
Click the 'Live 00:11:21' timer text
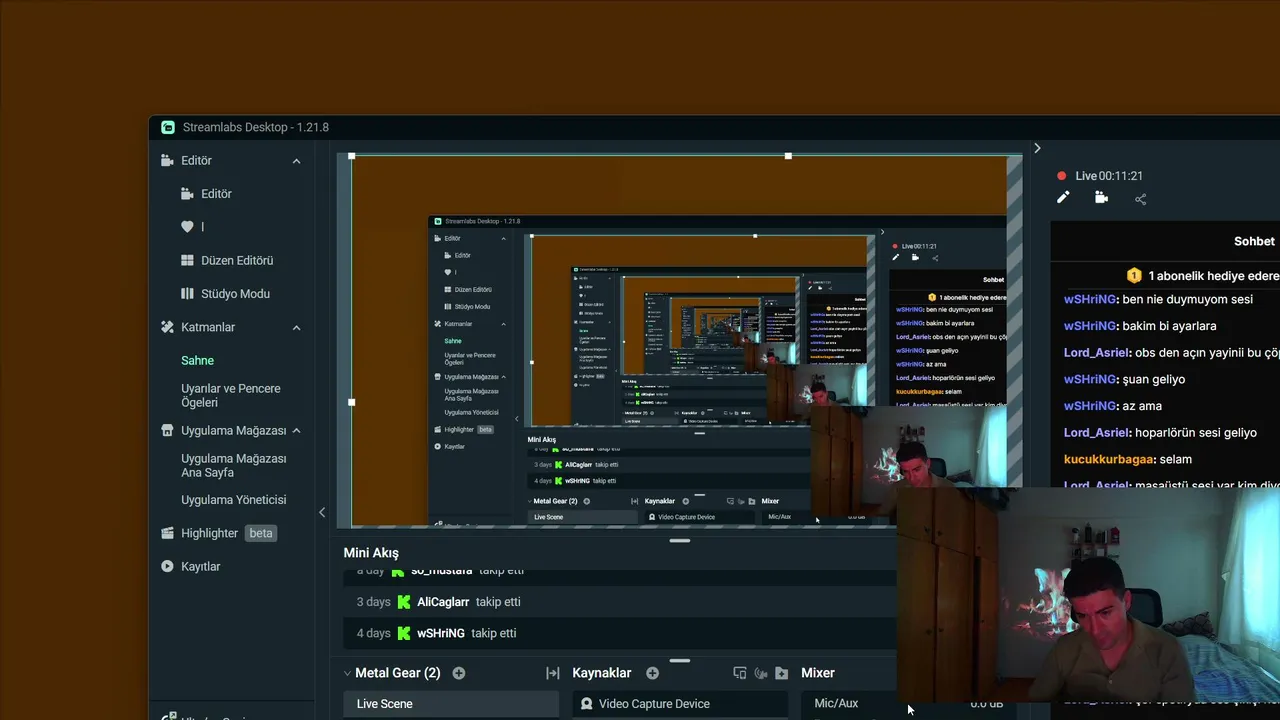tap(1109, 176)
